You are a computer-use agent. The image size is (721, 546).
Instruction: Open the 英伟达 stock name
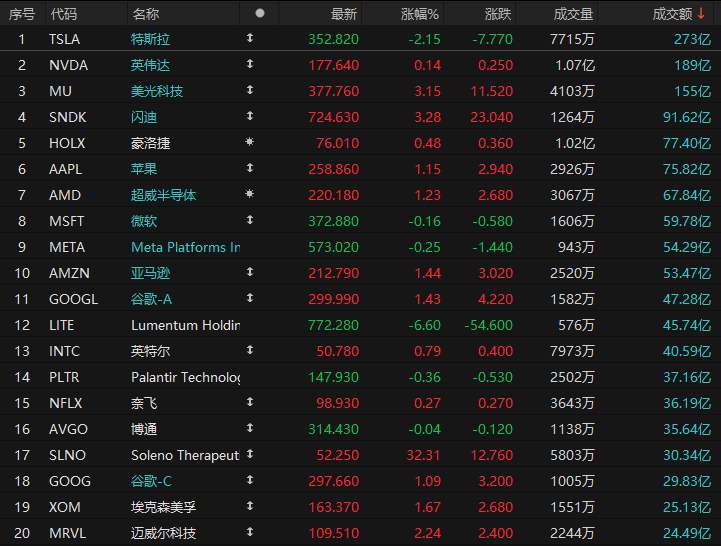[150, 65]
